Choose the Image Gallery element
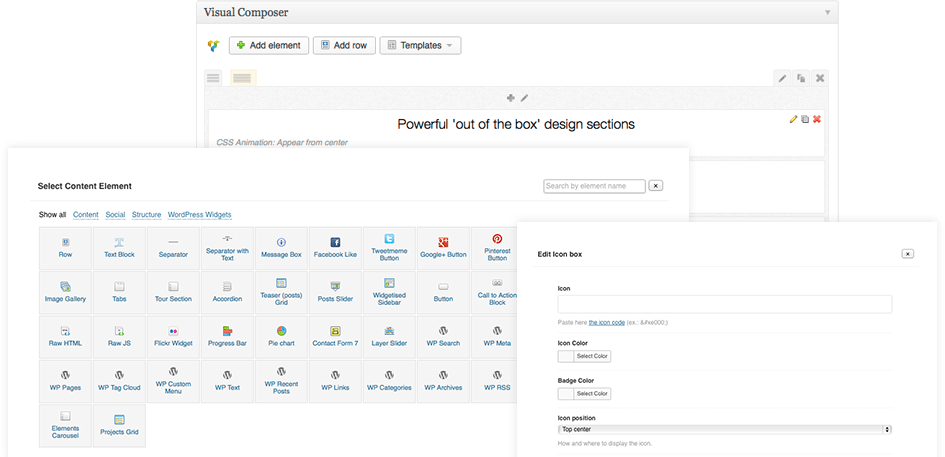This screenshot has width=945, height=457. (65, 292)
